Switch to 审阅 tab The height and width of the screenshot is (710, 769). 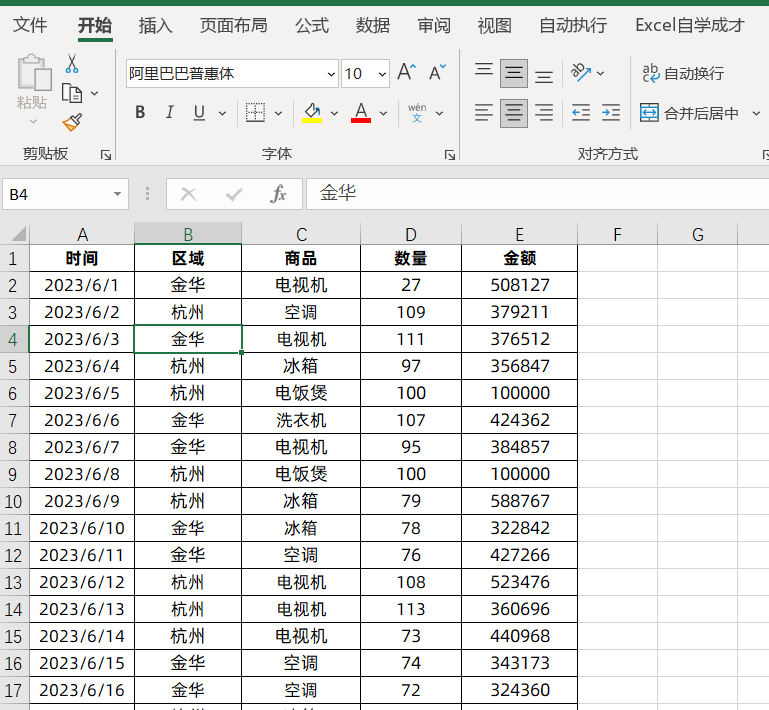pos(434,25)
